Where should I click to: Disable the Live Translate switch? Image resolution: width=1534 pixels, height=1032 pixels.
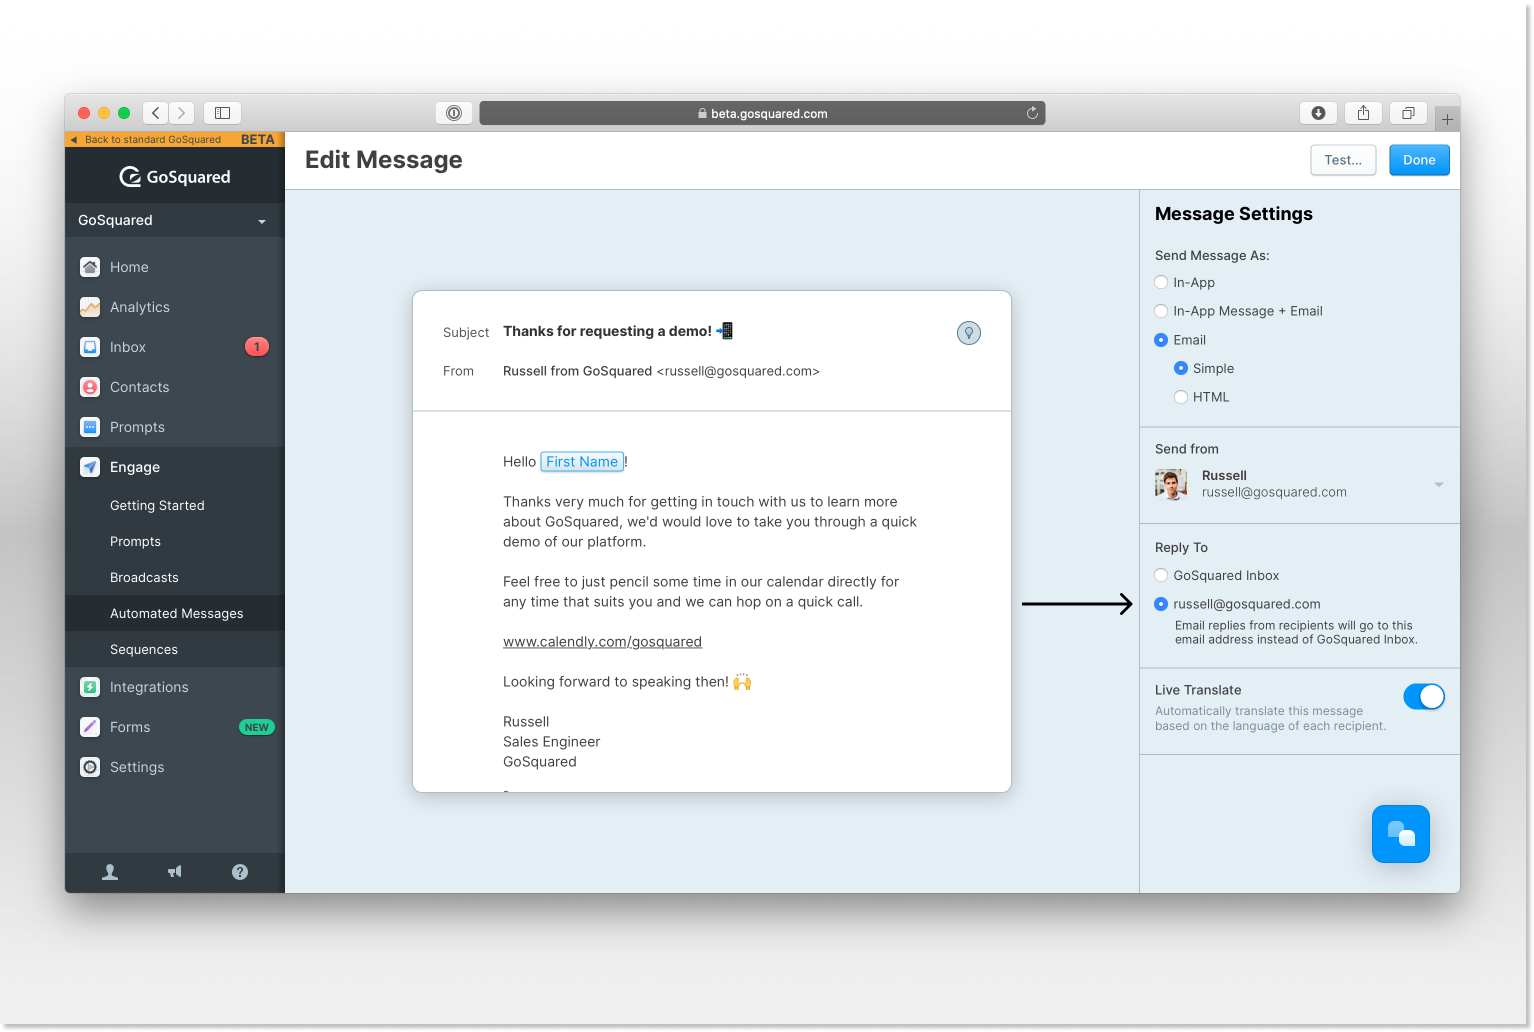[1424, 697]
